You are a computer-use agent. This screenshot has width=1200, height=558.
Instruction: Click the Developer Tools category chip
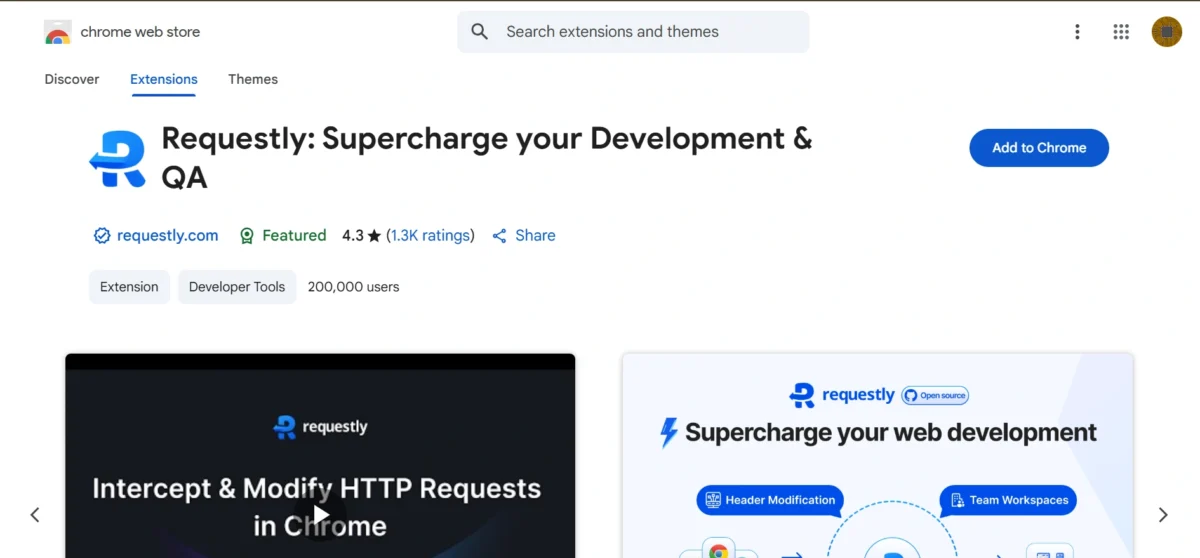click(x=237, y=287)
